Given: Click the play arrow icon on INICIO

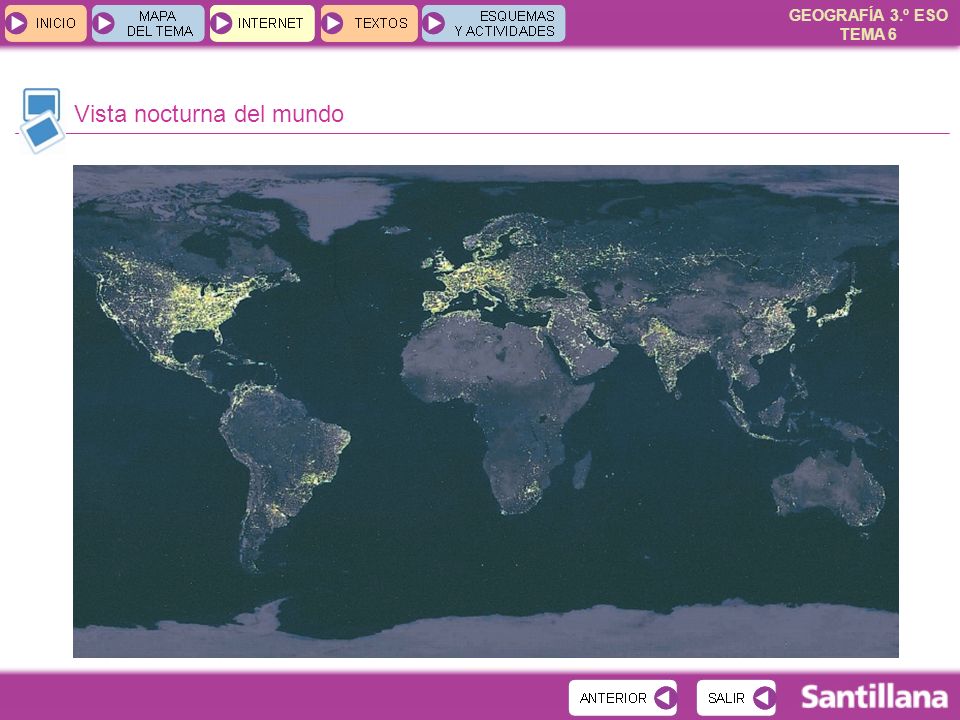Looking at the screenshot, I should (x=17, y=23).
